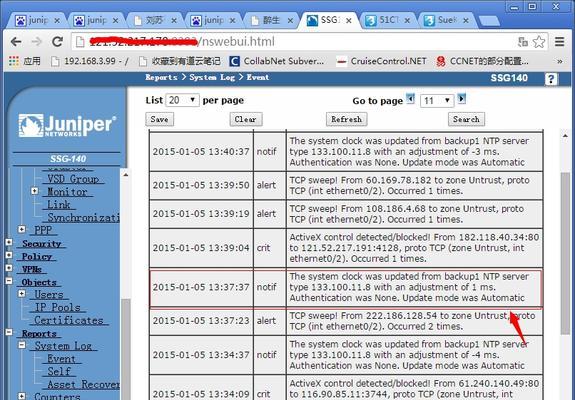Open Chrome hamburger menu
The width and height of the screenshot is (575, 400).
pos(559,42)
